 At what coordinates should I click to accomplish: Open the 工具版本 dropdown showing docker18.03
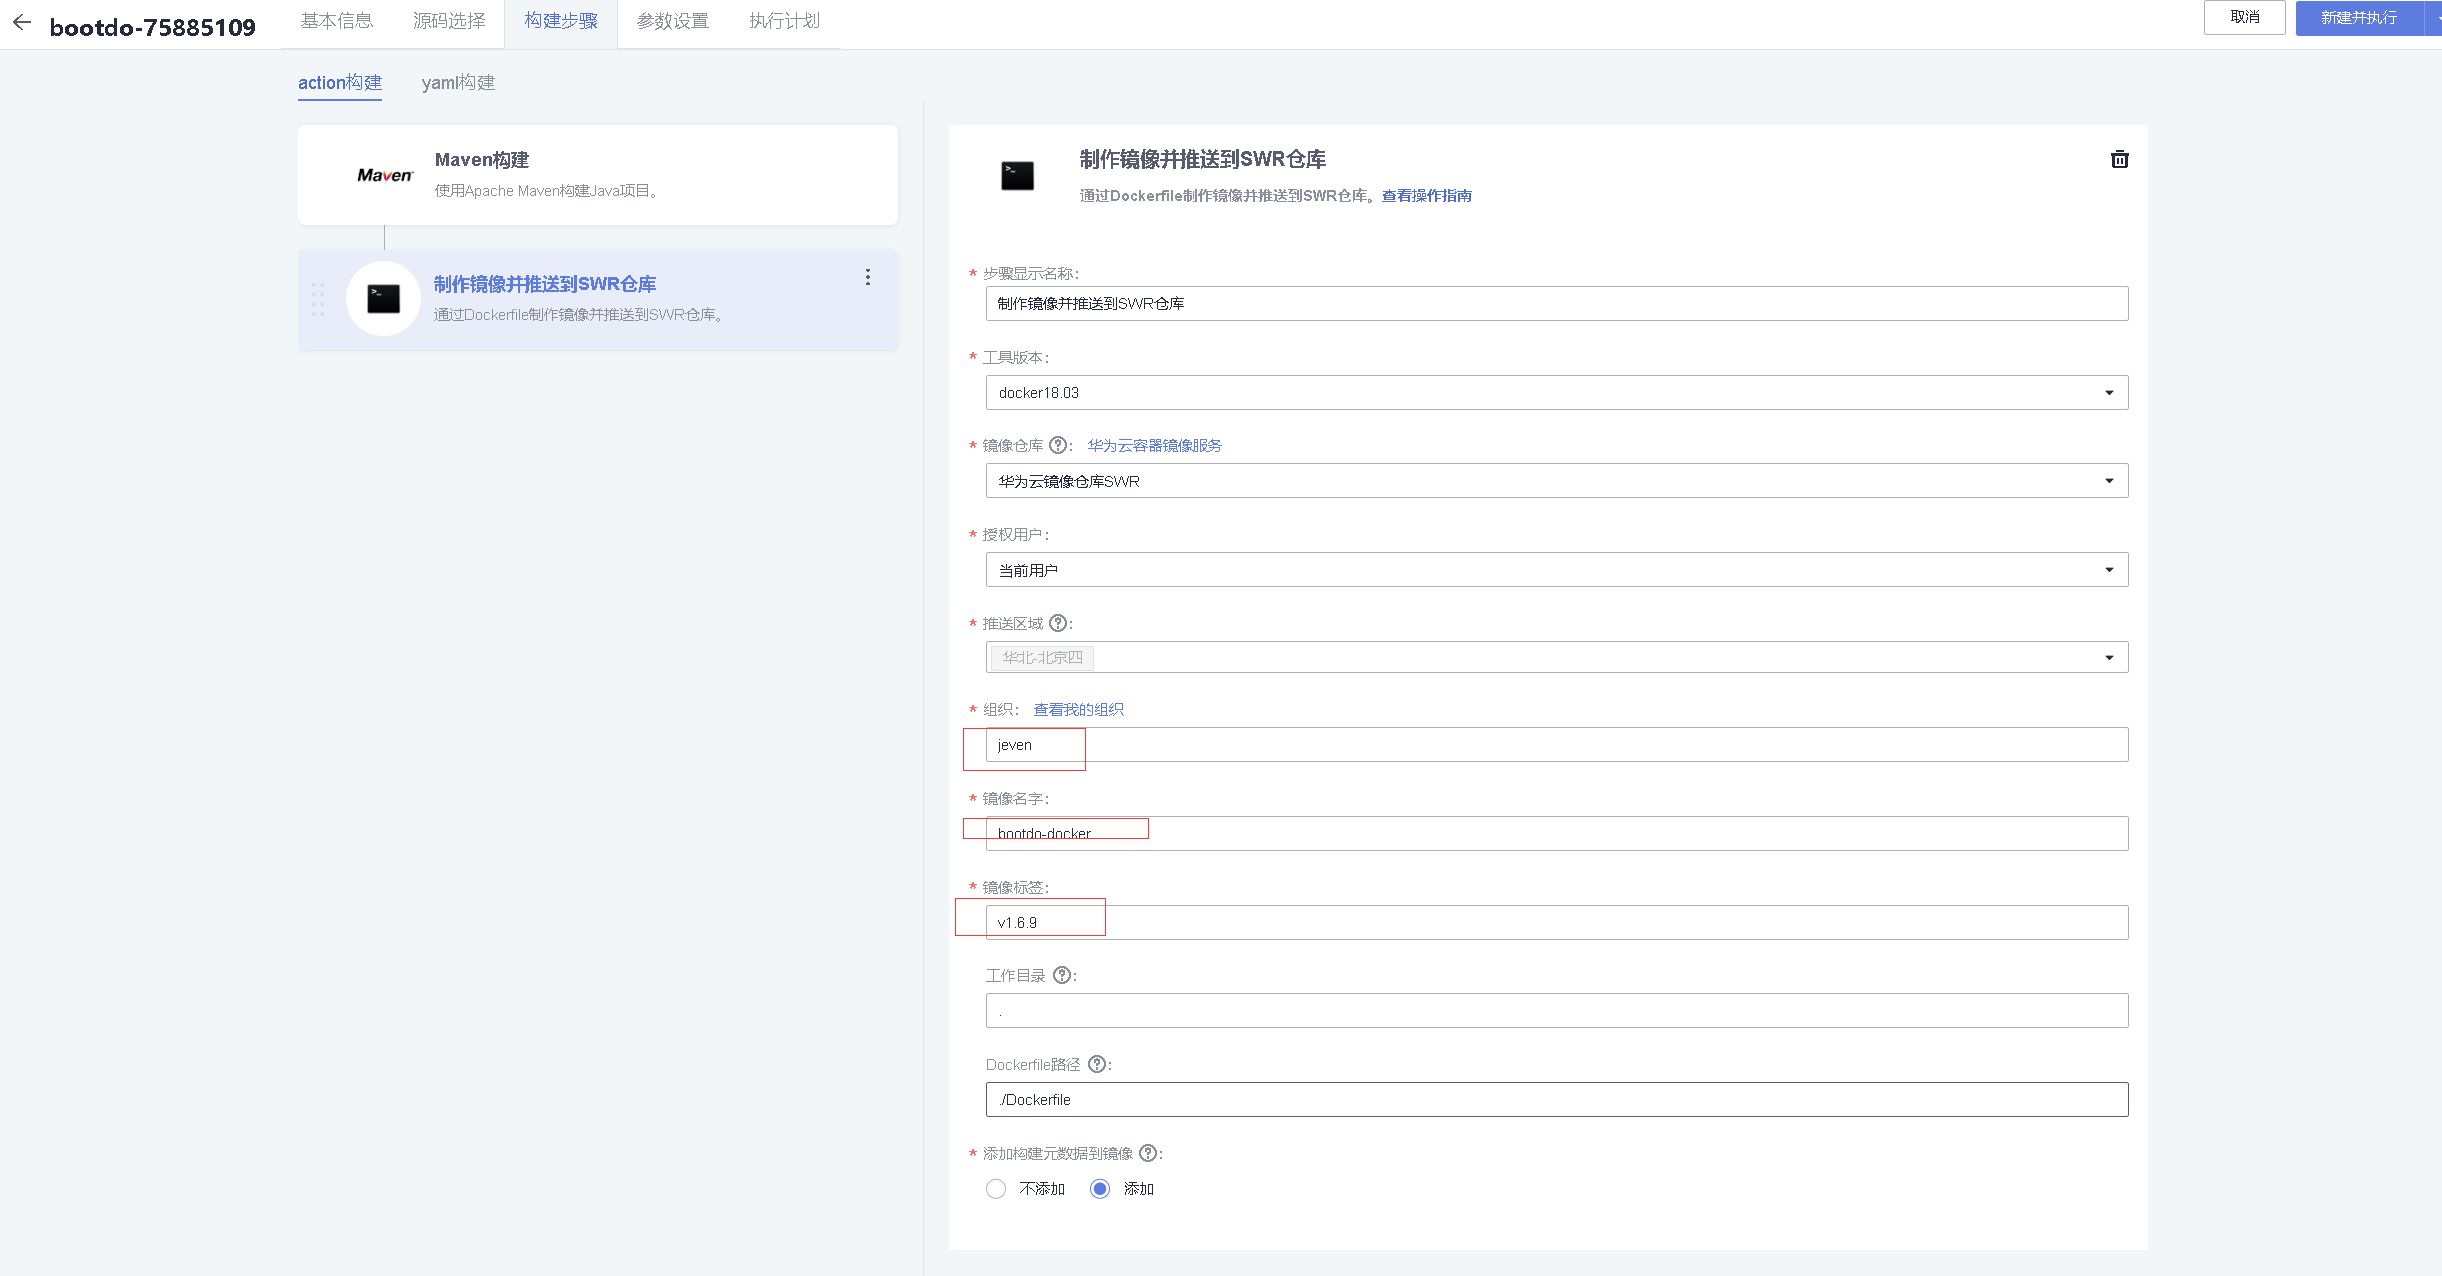tap(2109, 392)
